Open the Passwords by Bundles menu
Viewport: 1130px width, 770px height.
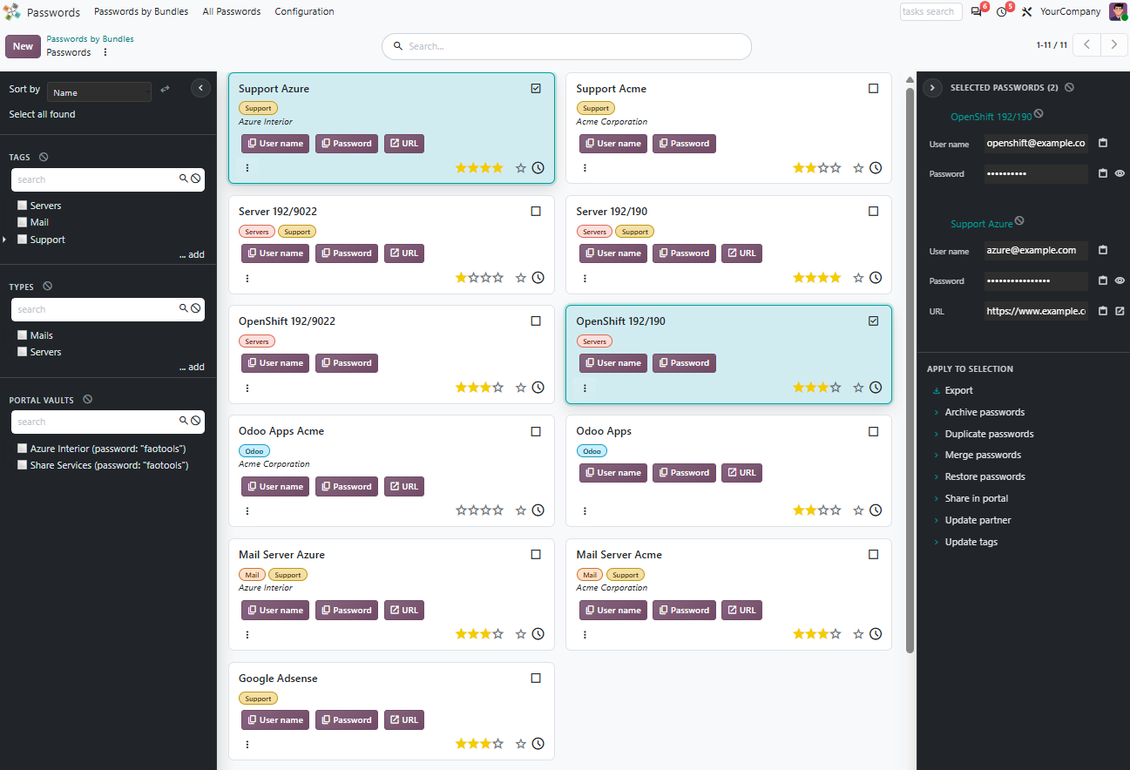[x=141, y=12]
